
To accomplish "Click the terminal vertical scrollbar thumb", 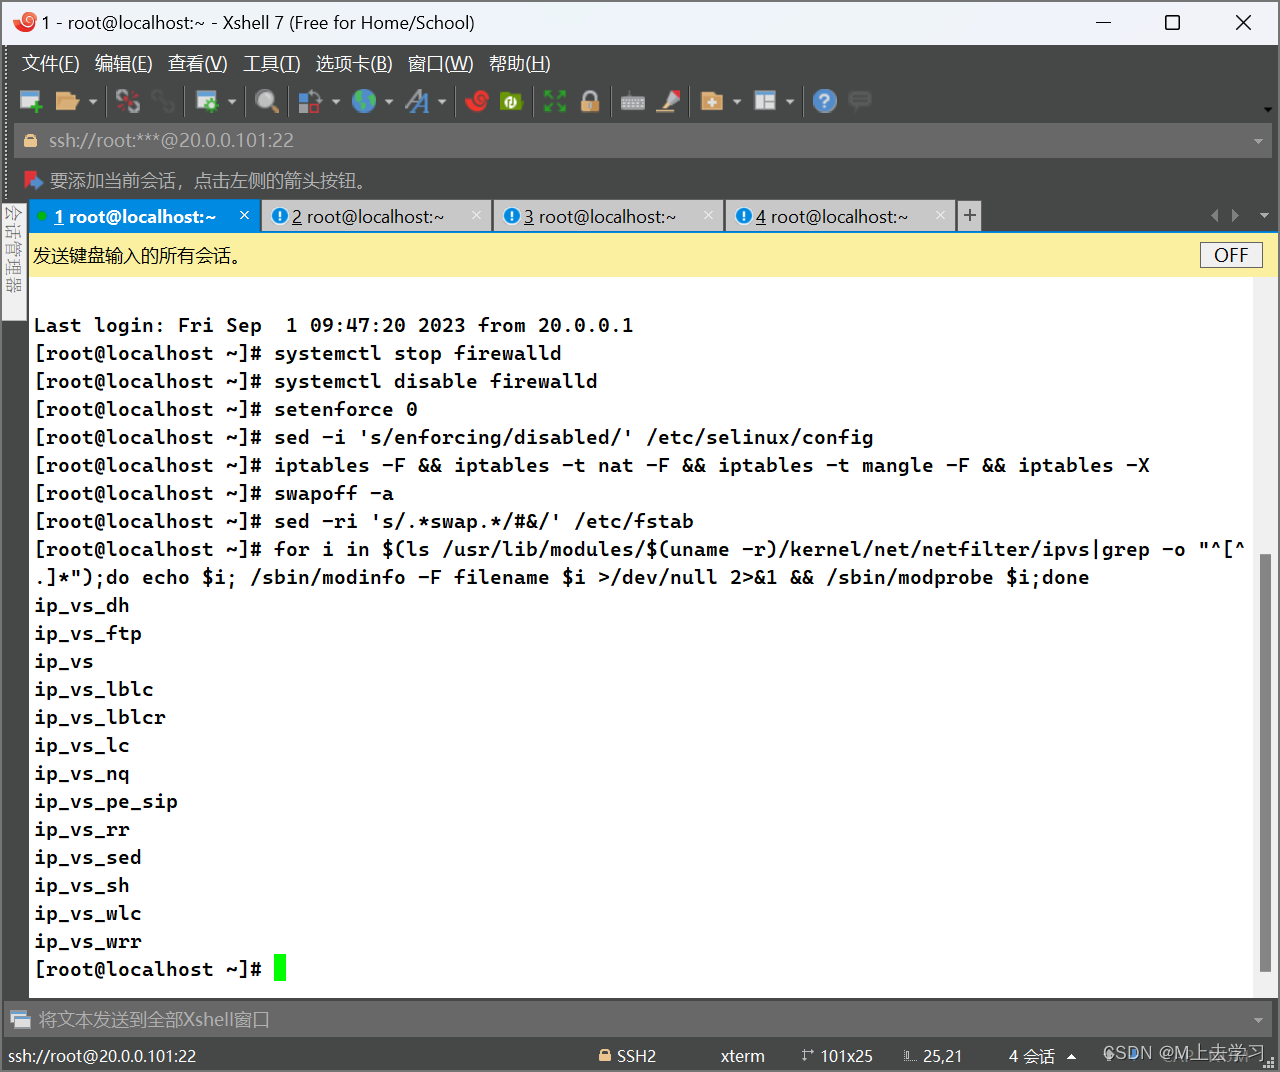I will point(1265,762).
